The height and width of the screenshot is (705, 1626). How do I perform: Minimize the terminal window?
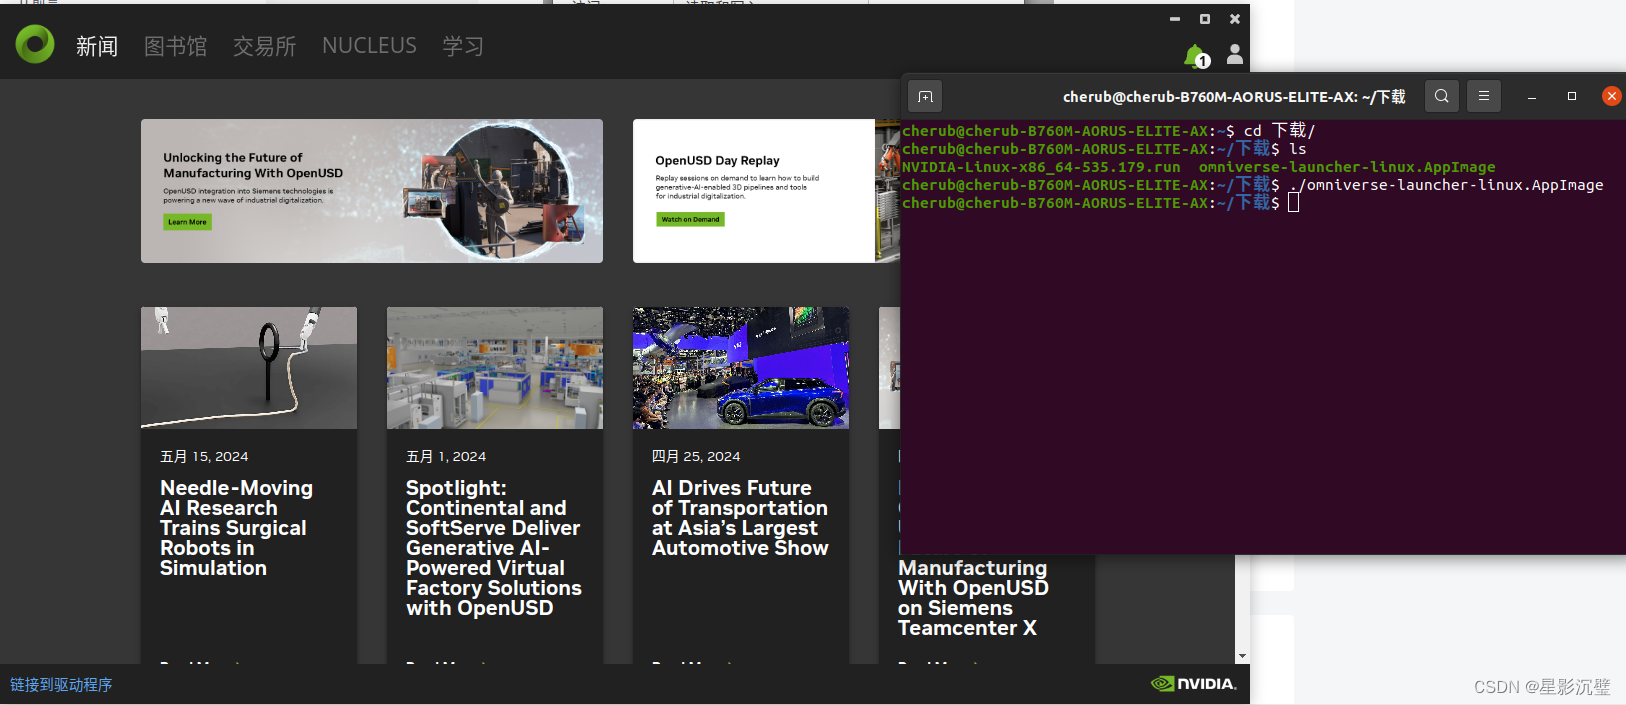[1531, 96]
